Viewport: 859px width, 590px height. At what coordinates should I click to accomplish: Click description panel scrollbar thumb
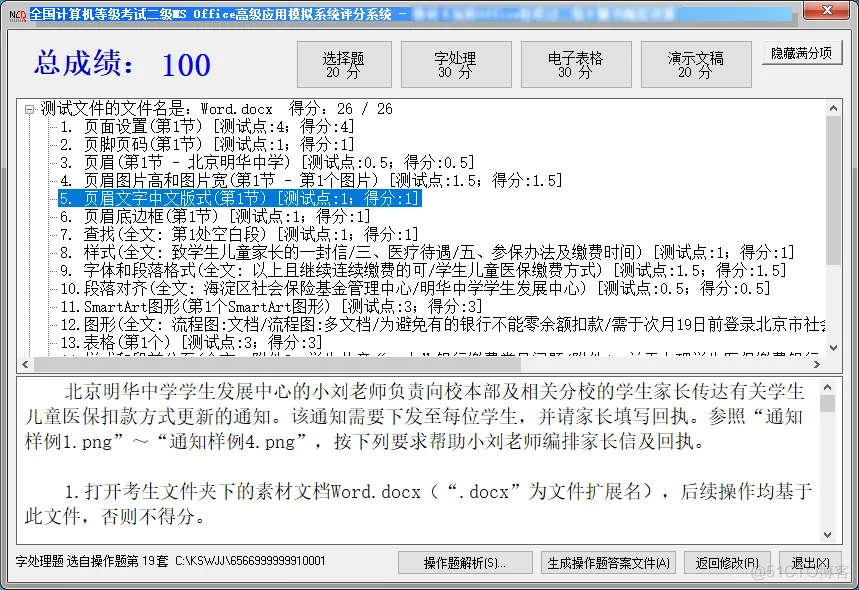click(x=827, y=404)
